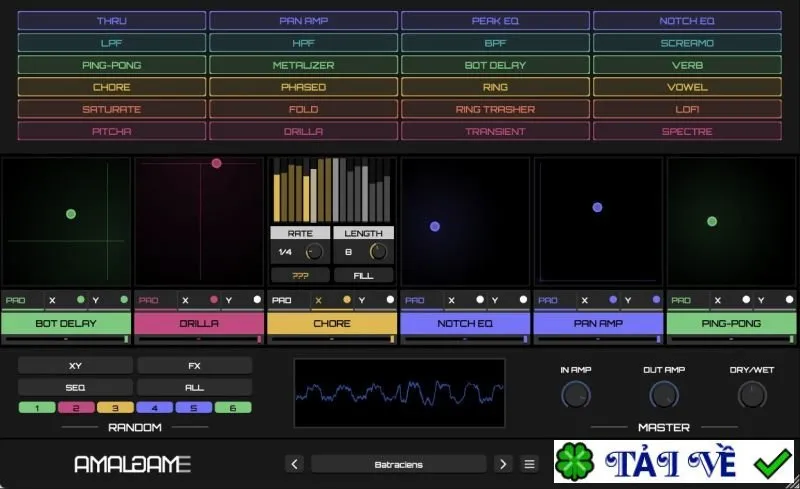Viewport: 800px width, 489px height.
Task: Click the LENGTH knob in sequencer
Action: [x=378, y=252]
